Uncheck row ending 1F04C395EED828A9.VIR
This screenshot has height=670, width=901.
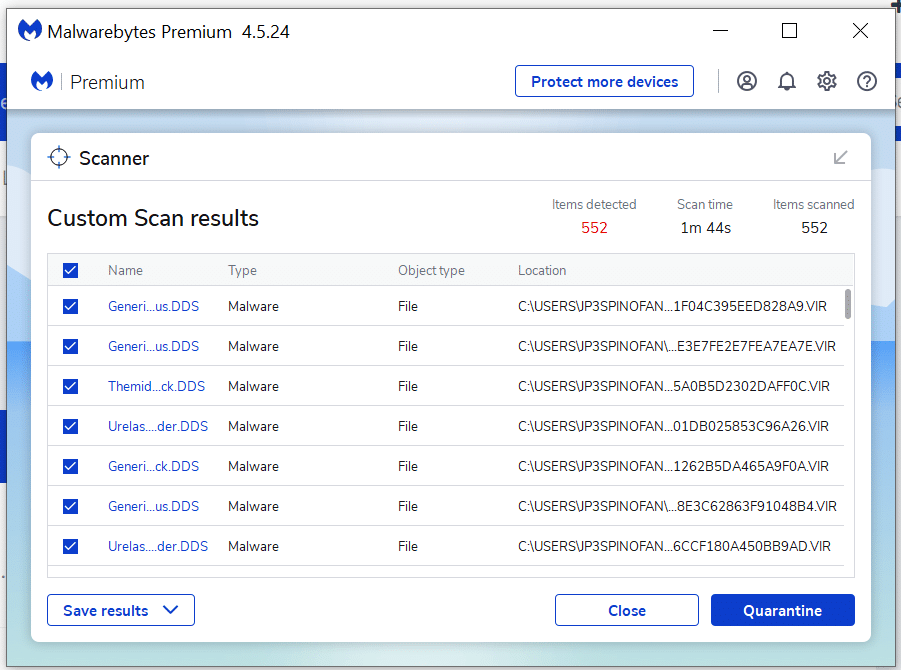71,306
